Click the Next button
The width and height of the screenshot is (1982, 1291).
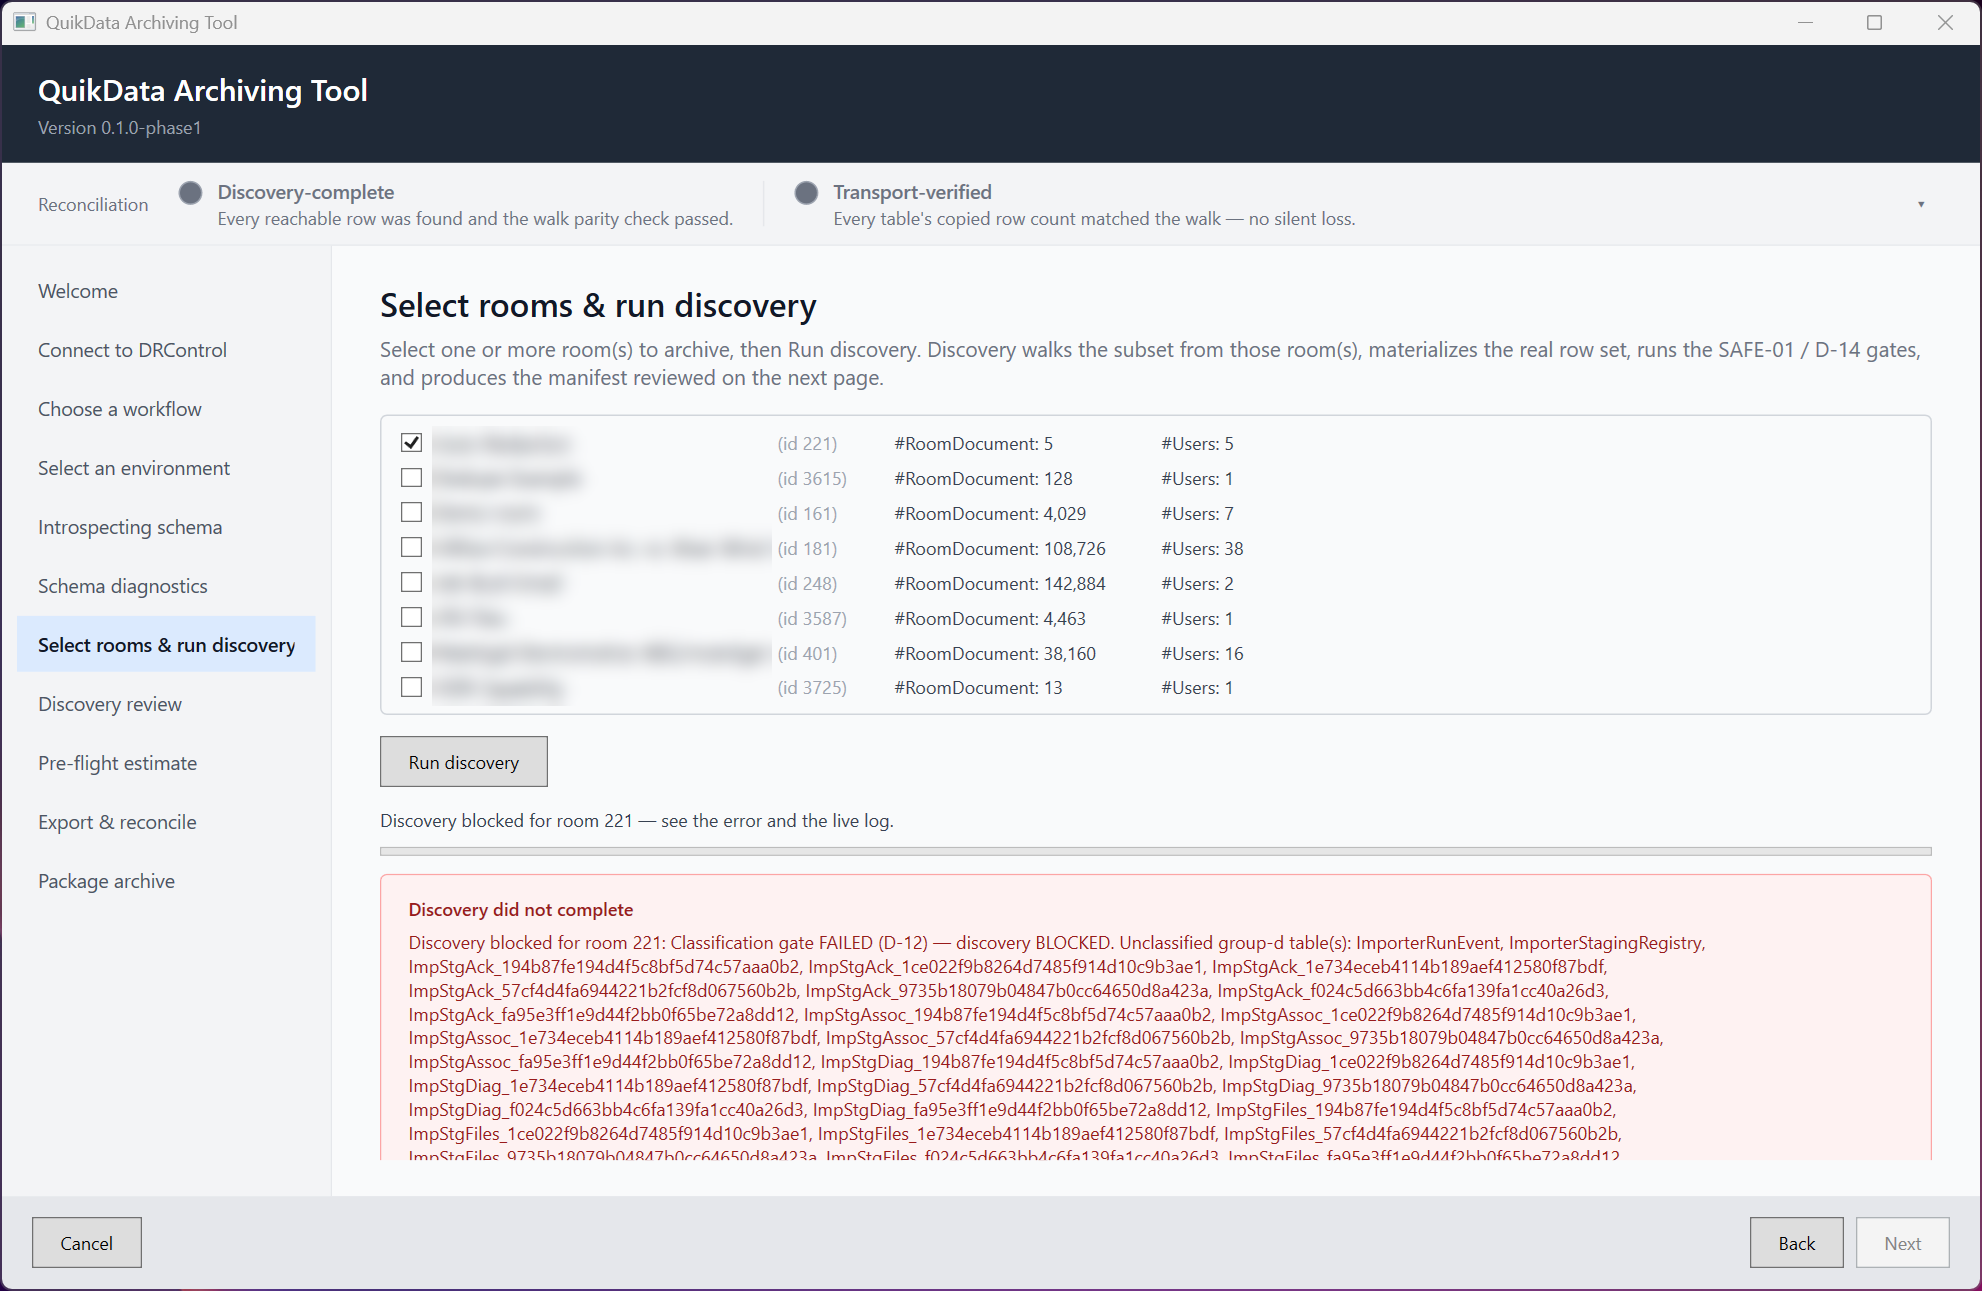1903,1243
